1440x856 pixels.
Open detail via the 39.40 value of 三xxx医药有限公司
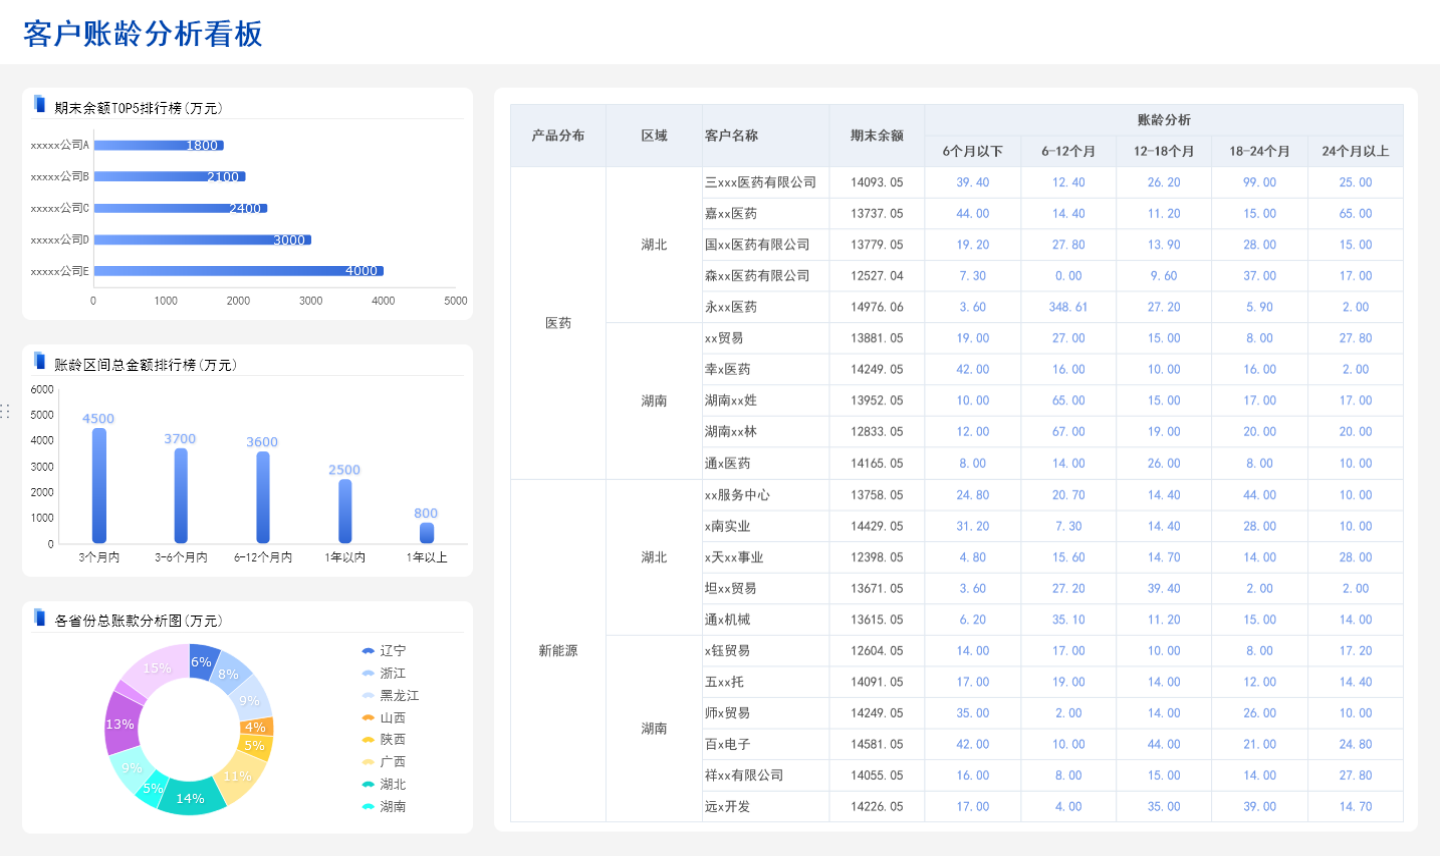[x=971, y=182]
